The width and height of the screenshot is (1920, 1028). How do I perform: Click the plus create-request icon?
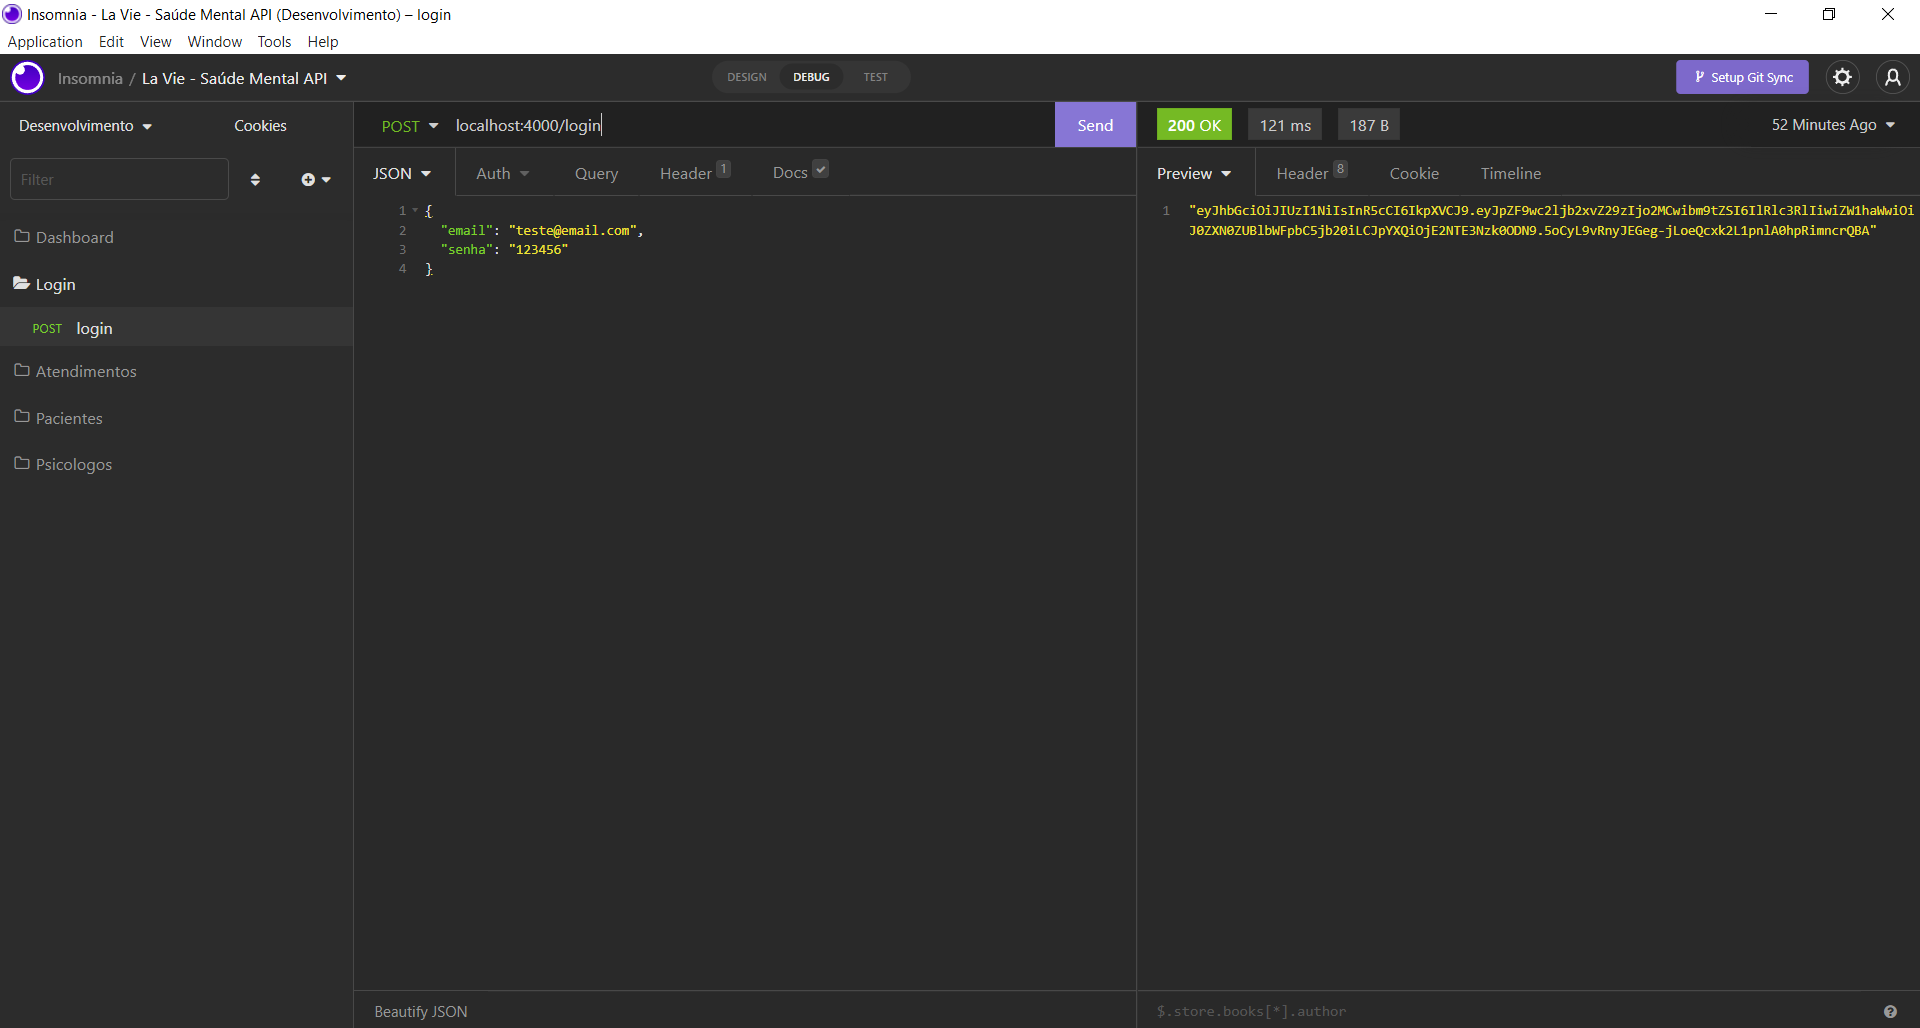pyautogui.click(x=315, y=180)
